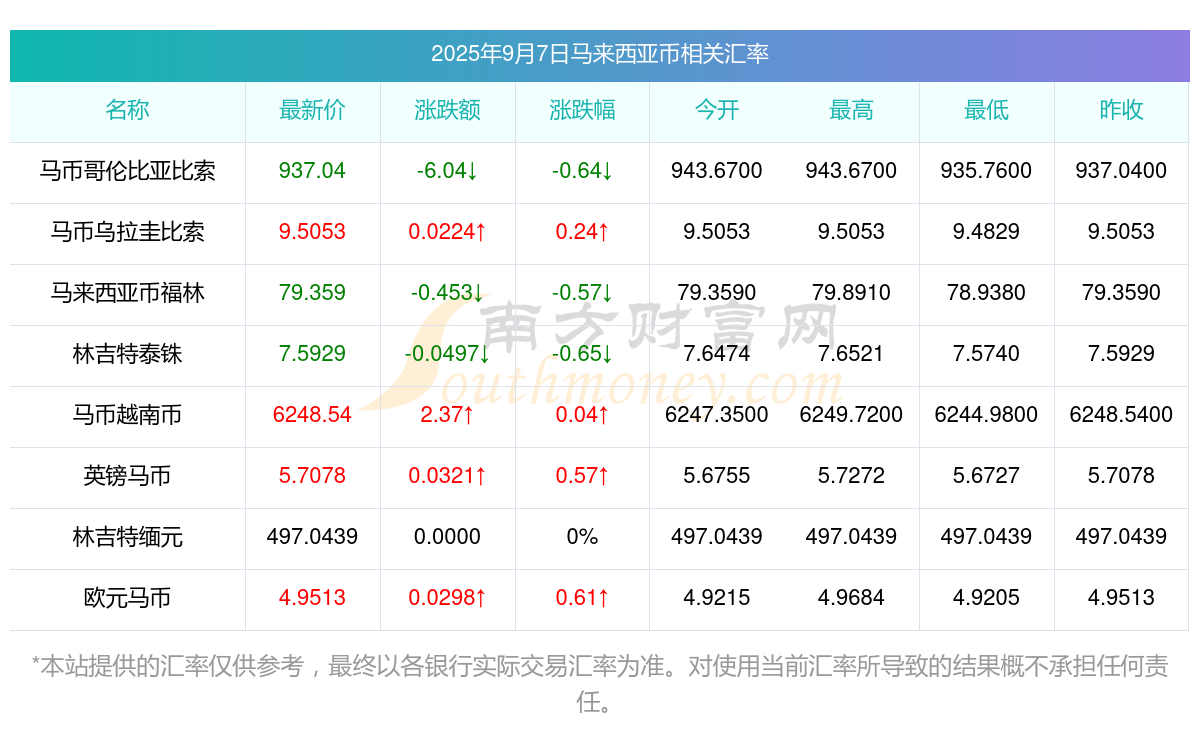
Task: Select the row name 马币越南币
Action: (127, 415)
